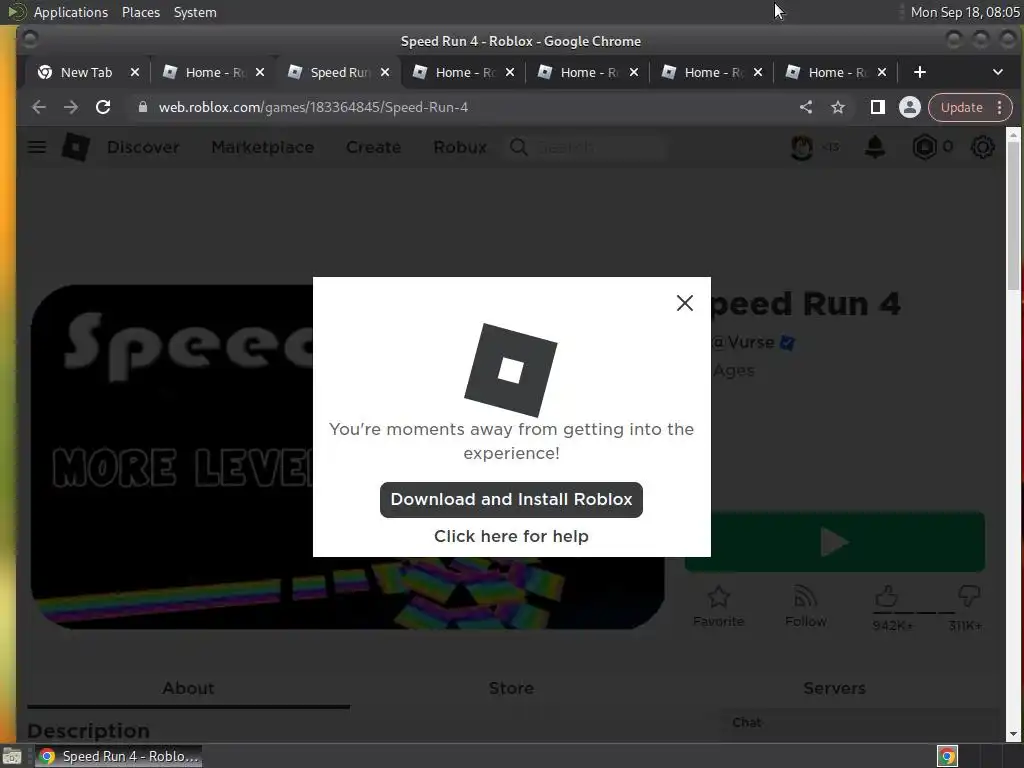Open creator @Vurse profile link
Screen dimensions: 1024x768
(744, 342)
